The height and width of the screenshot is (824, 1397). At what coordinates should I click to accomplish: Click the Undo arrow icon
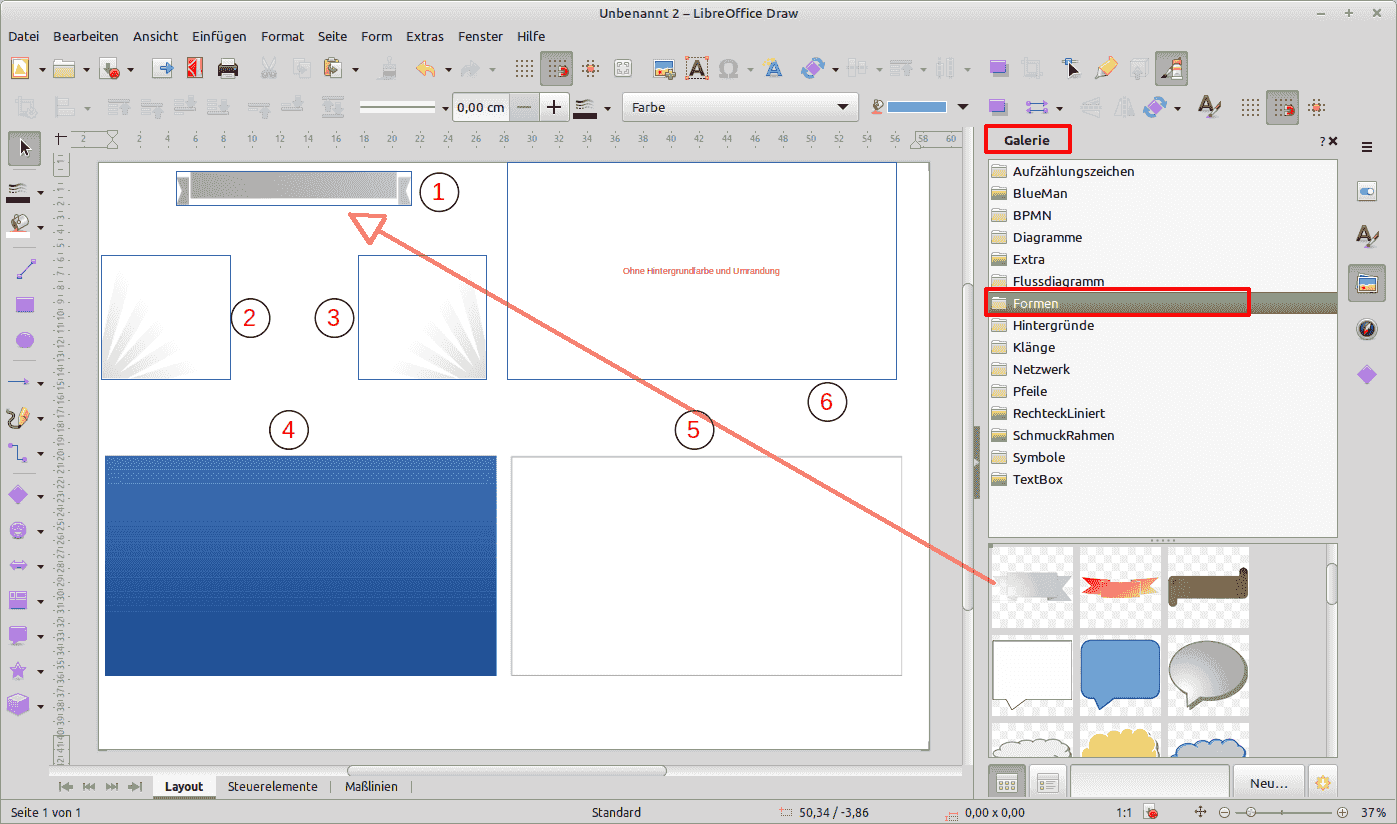[425, 69]
